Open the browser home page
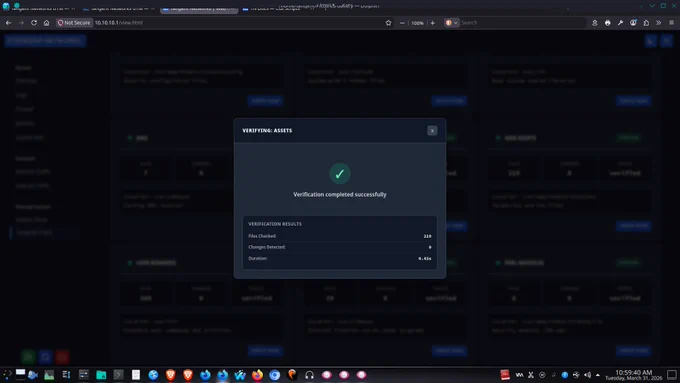The height and width of the screenshot is (383, 680). point(46,23)
